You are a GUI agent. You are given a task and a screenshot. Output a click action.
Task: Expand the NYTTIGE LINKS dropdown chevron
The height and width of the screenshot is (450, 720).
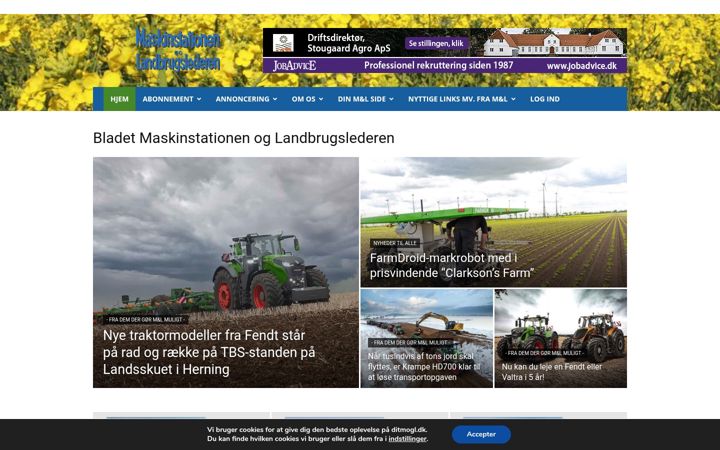(x=513, y=99)
